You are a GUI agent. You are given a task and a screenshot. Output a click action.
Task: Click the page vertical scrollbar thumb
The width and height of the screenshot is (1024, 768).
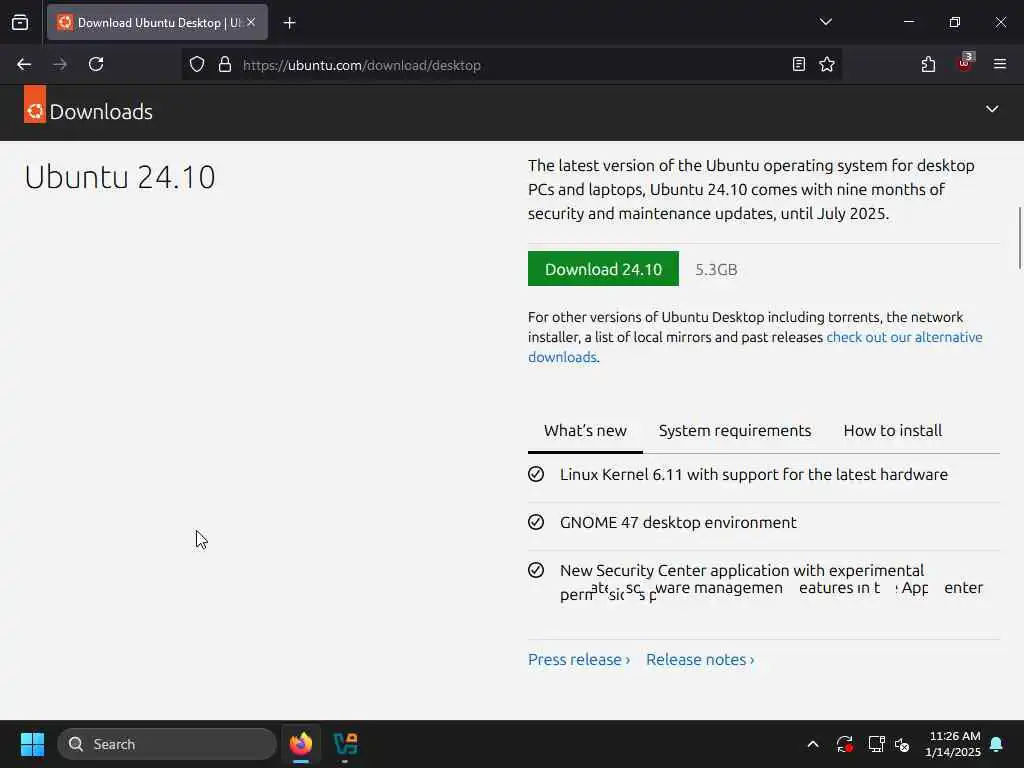click(x=1019, y=238)
